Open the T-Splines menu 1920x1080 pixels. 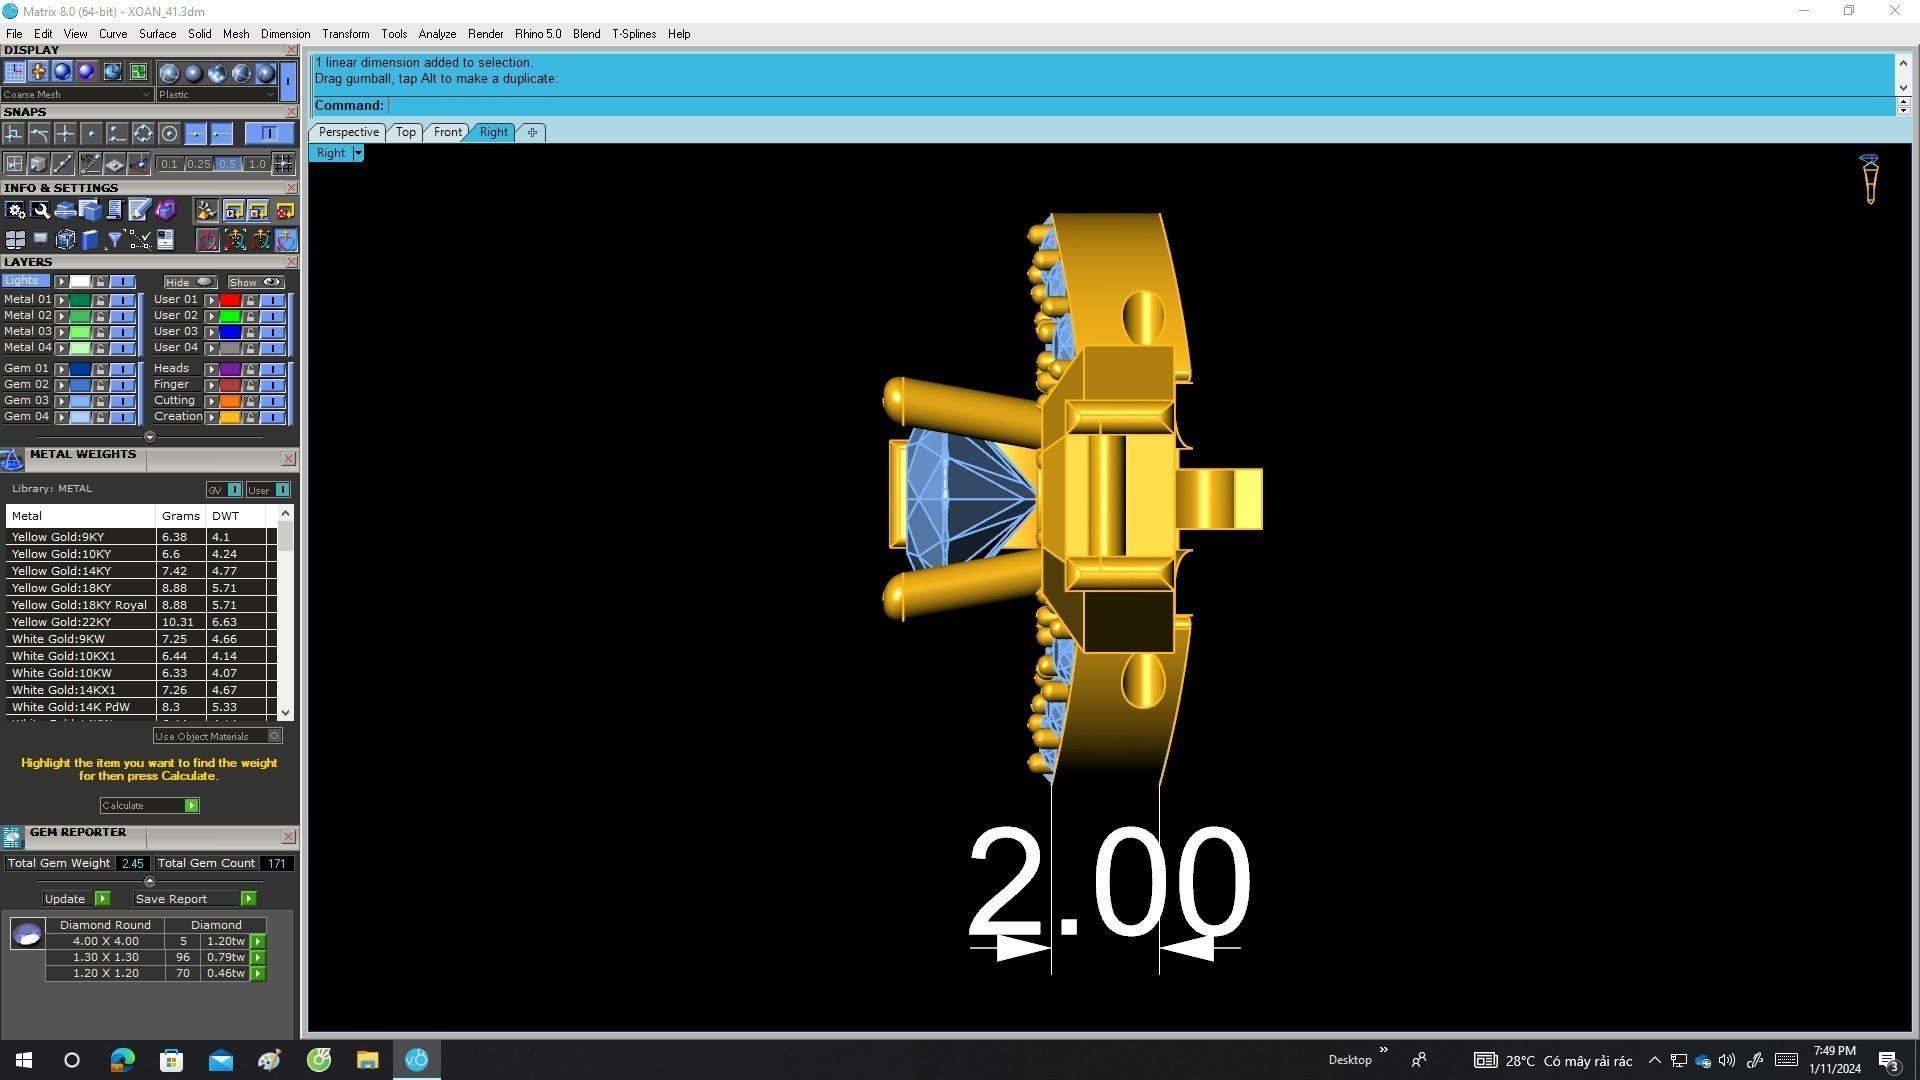pos(633,34)
